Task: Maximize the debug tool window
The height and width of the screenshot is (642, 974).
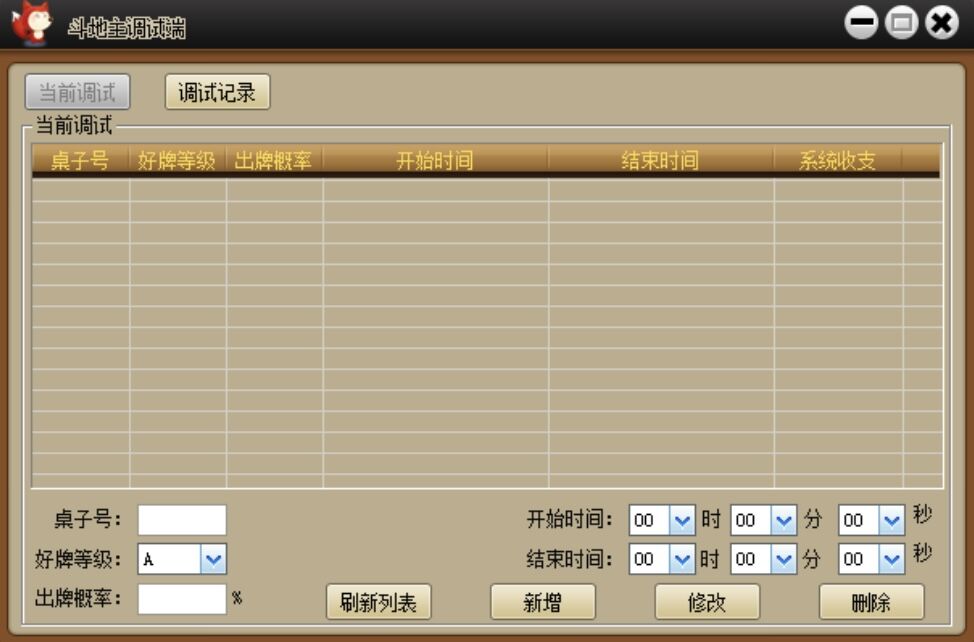Action: 901,23
